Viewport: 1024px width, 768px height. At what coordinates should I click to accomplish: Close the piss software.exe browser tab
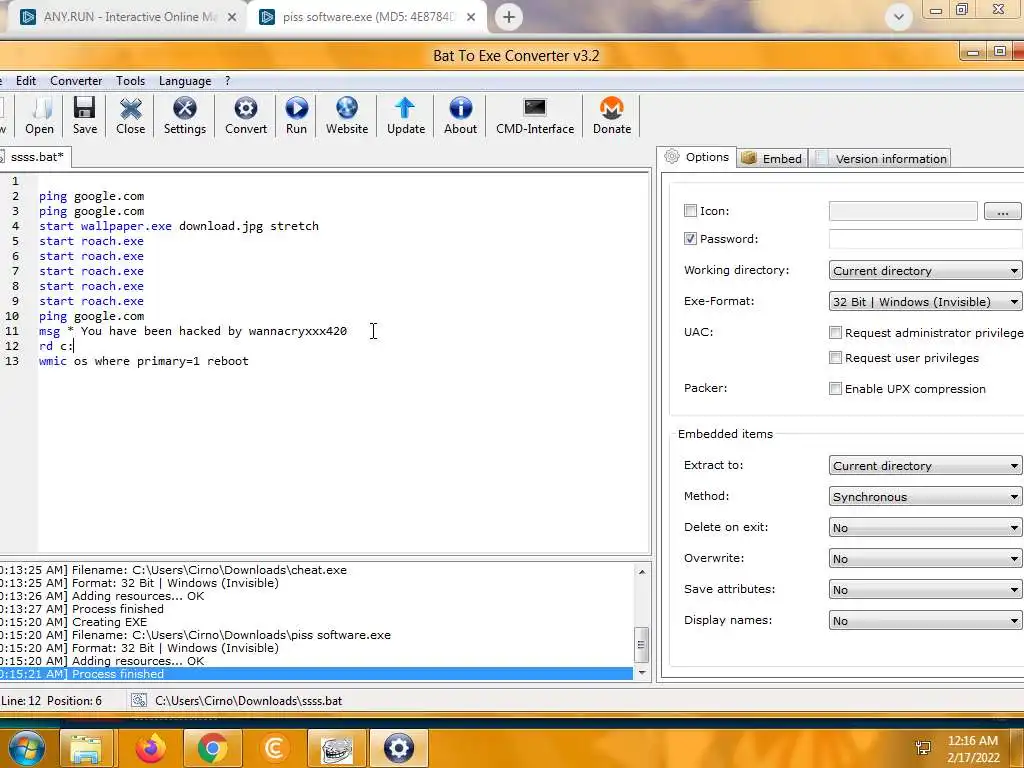(x=471, y=18)
